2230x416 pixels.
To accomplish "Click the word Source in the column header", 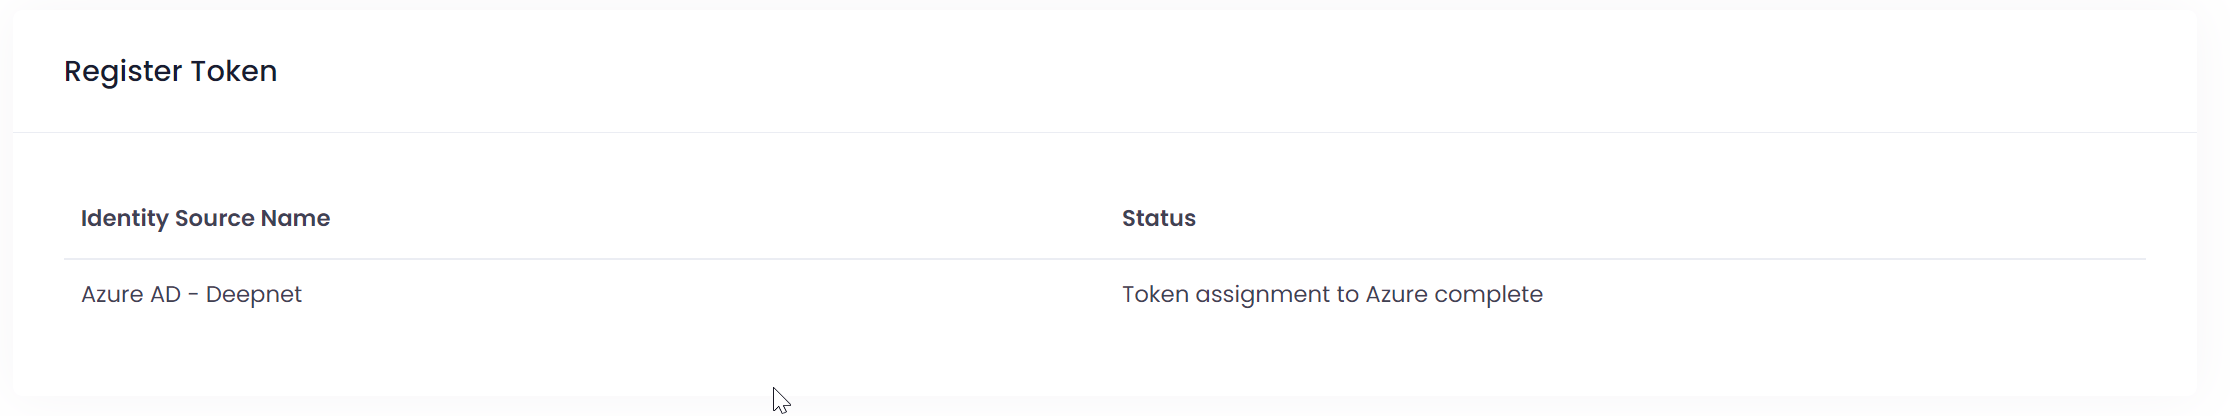I will 214,218.
